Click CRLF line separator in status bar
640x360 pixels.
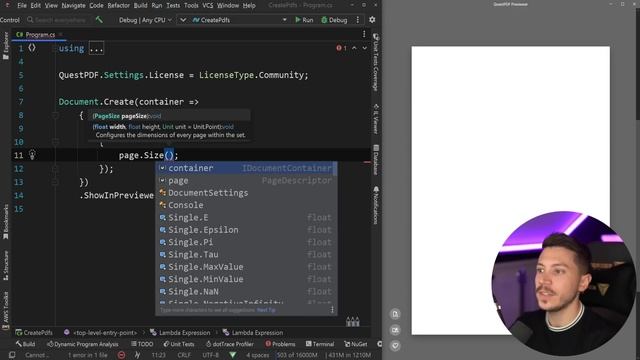pos(184,355)
